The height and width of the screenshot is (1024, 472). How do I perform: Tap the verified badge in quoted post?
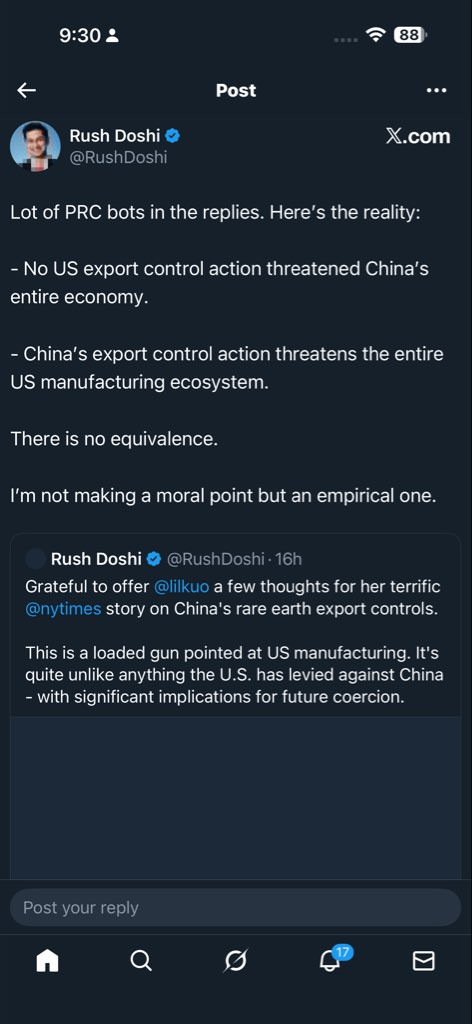coord(154,559)
